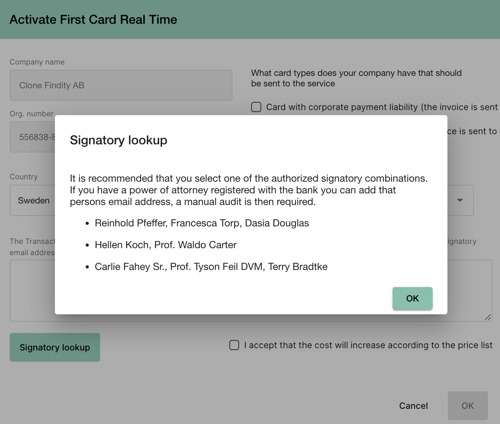Click the power of attorney explanation paragraph

click(x=248, y=190)
